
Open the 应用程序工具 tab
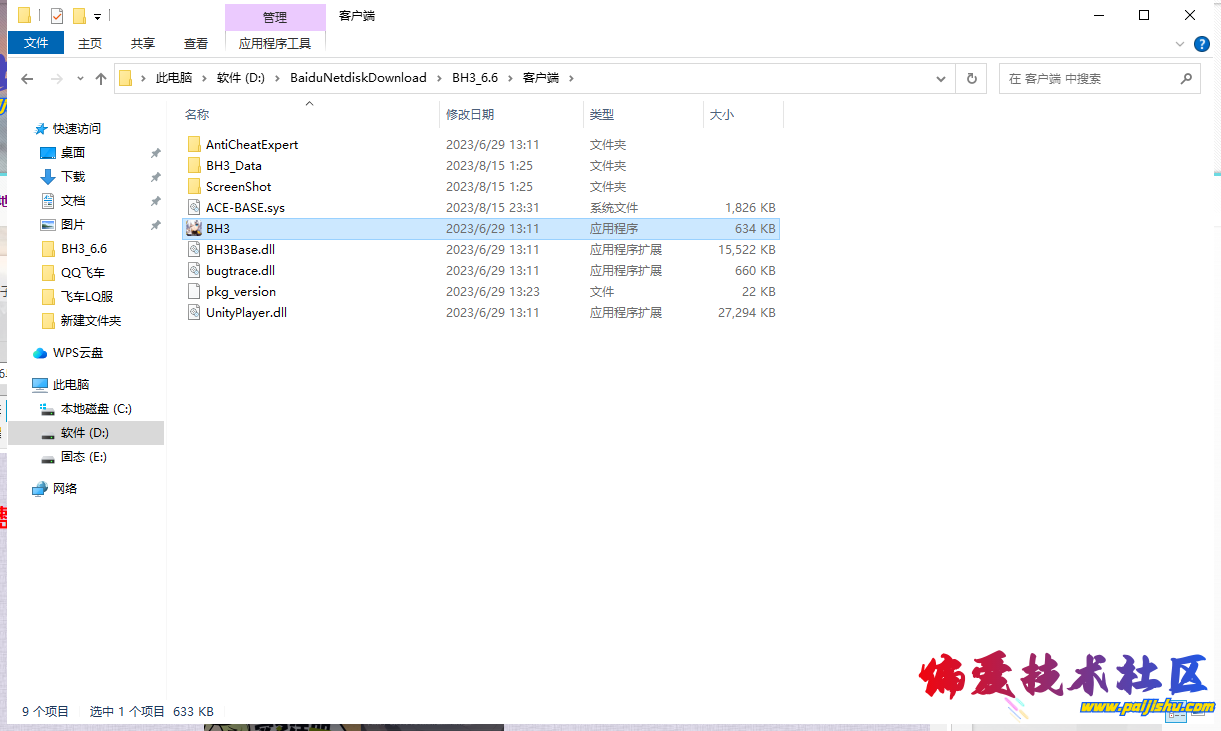275,43
